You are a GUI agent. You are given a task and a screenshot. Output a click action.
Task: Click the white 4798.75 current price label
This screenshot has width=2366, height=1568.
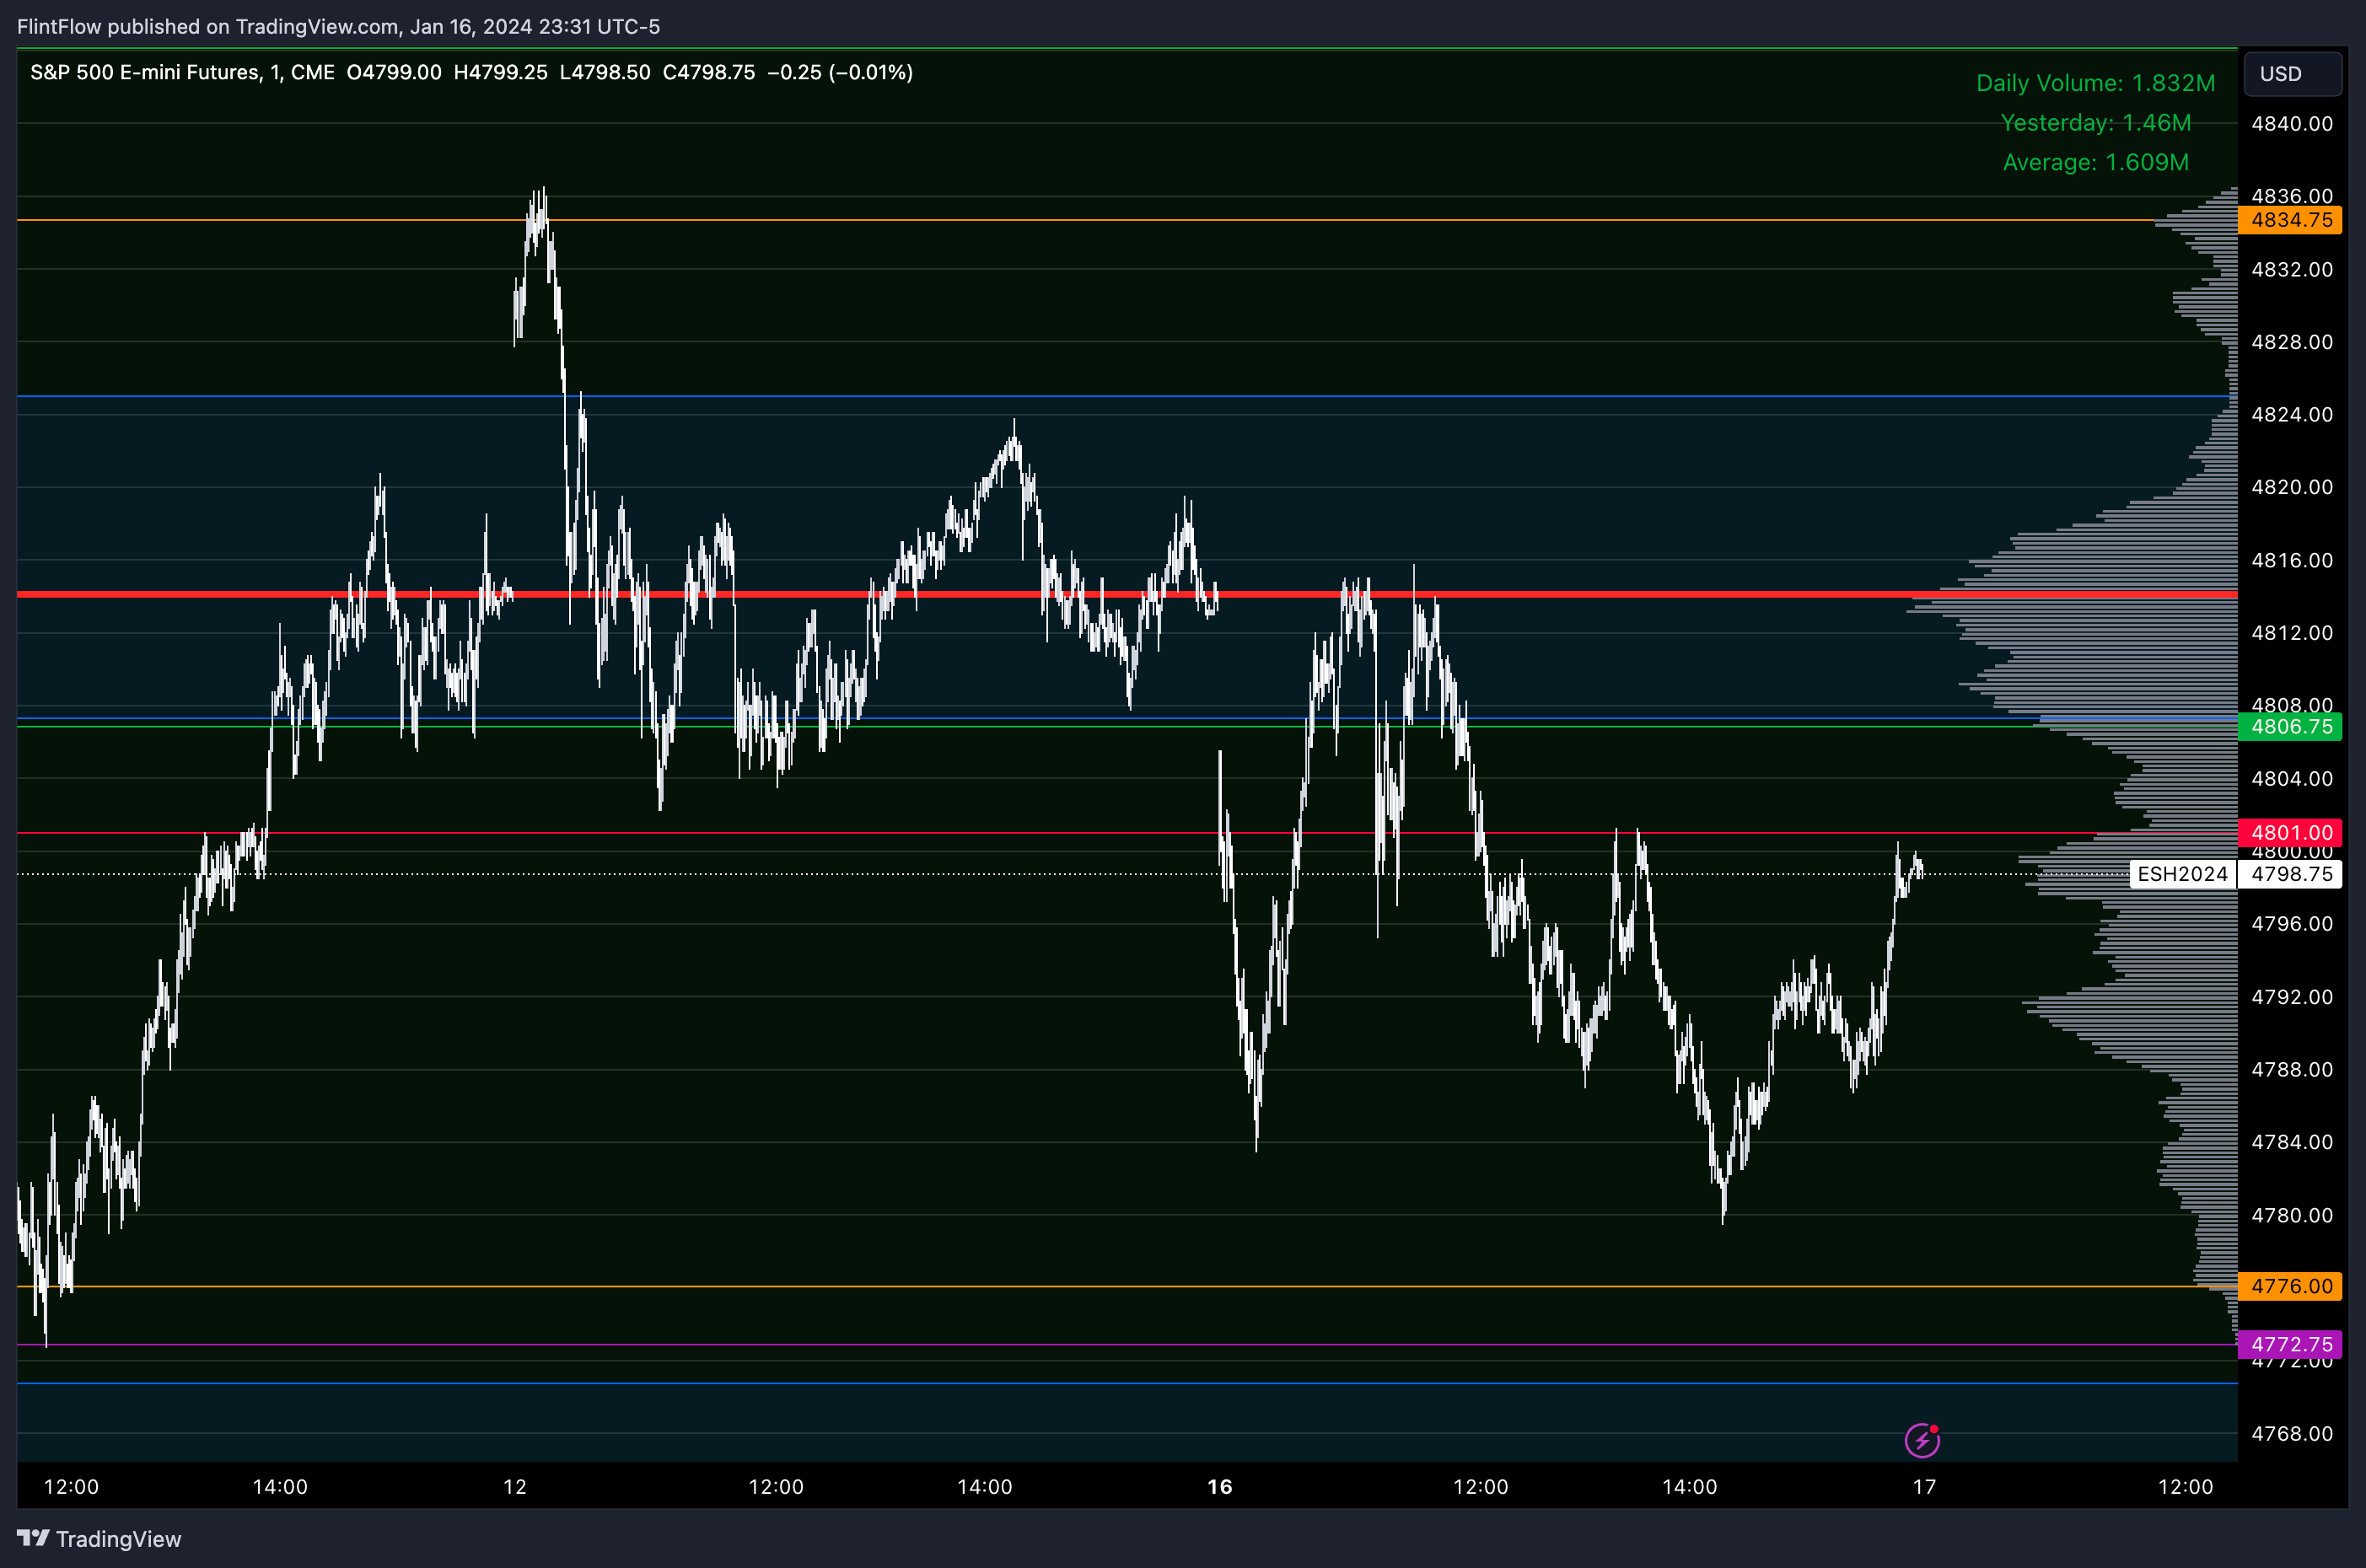(2290, 874)
